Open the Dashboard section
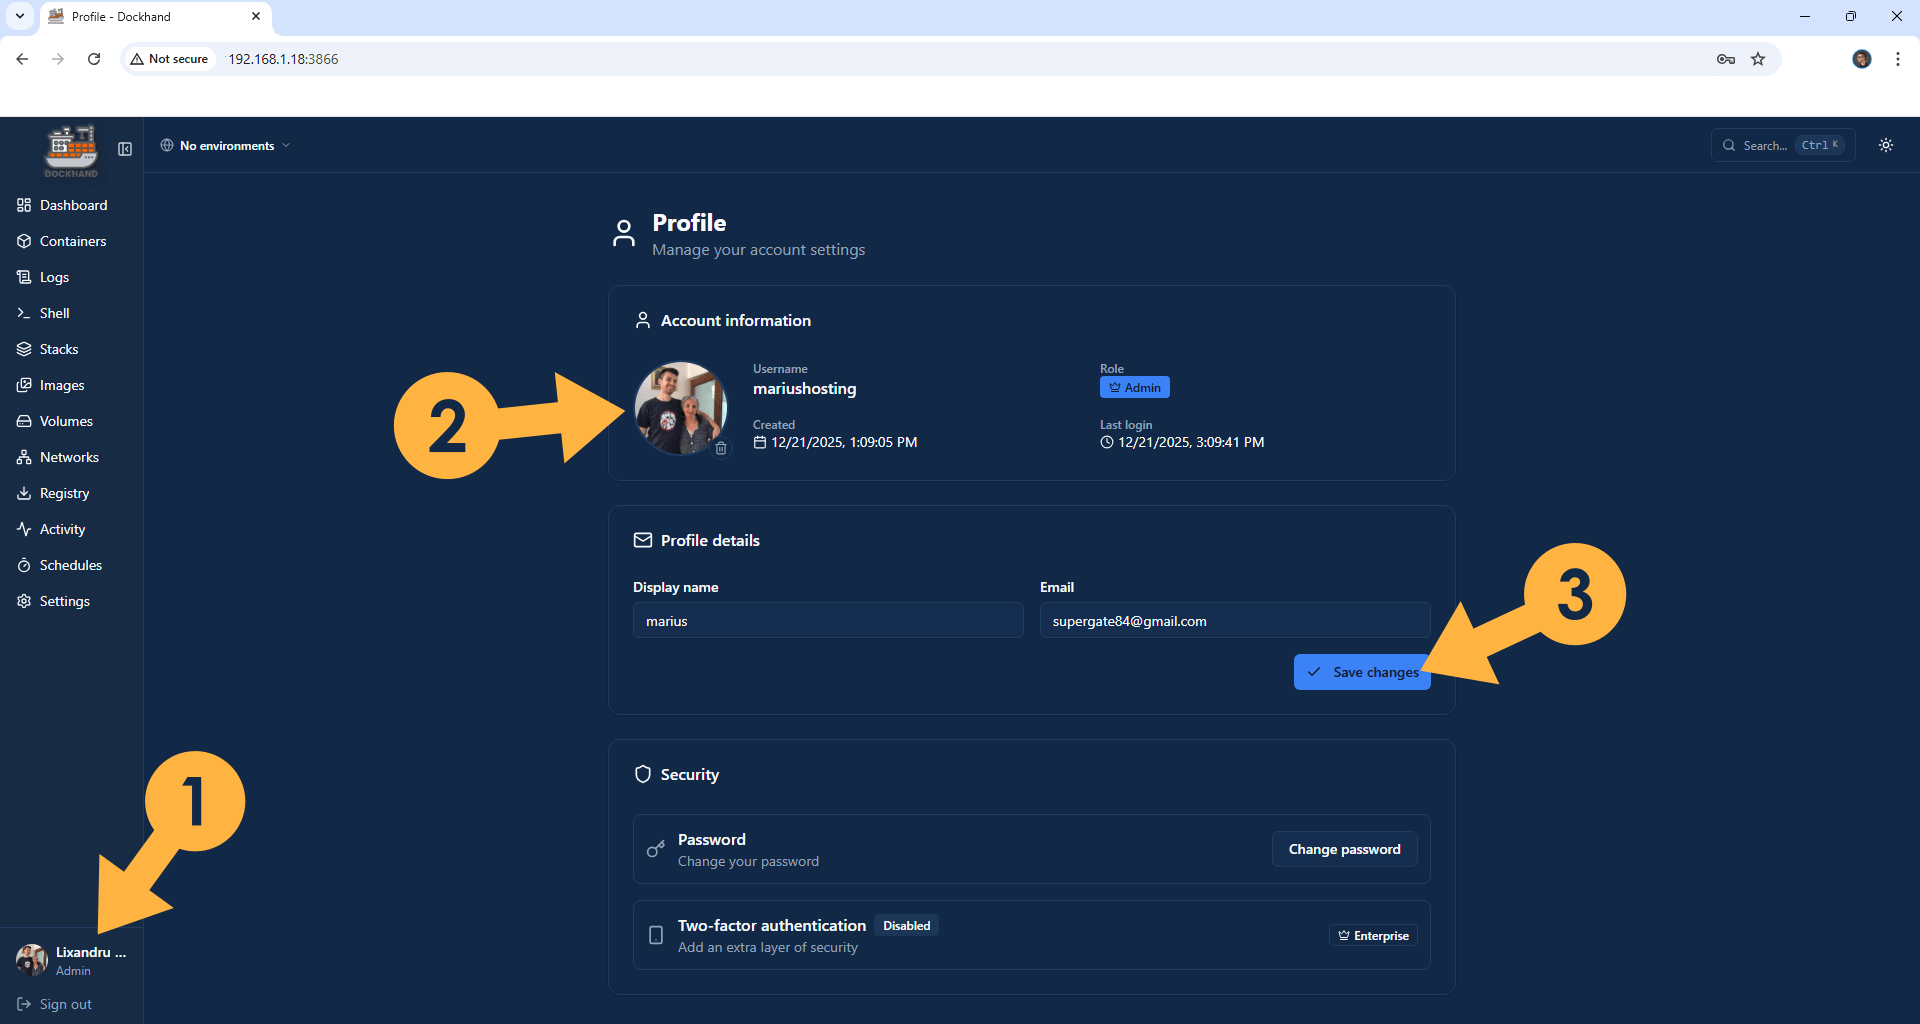Image resolution: width=1920 pixels, height=1024 pixels. (73, 205)
